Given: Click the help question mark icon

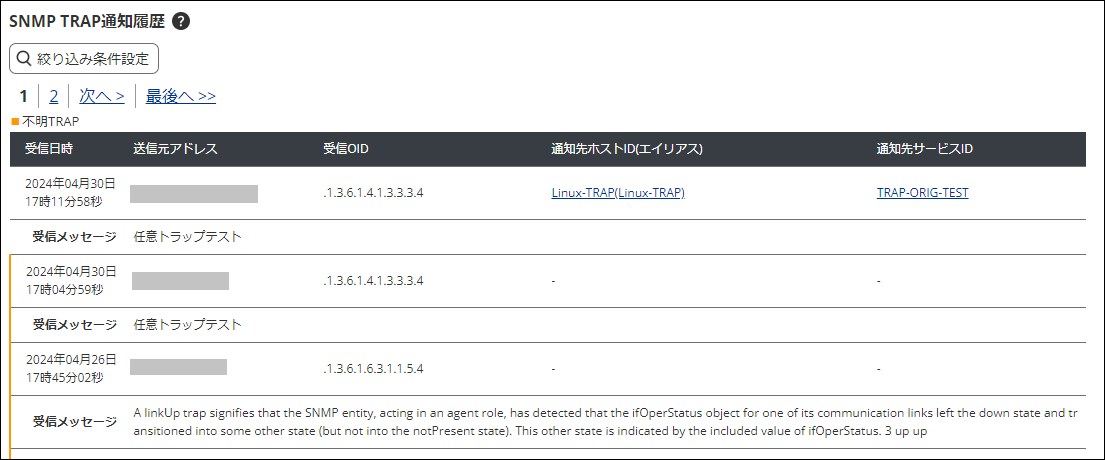Looking at the screenshot, I should [x=181, y=22].
